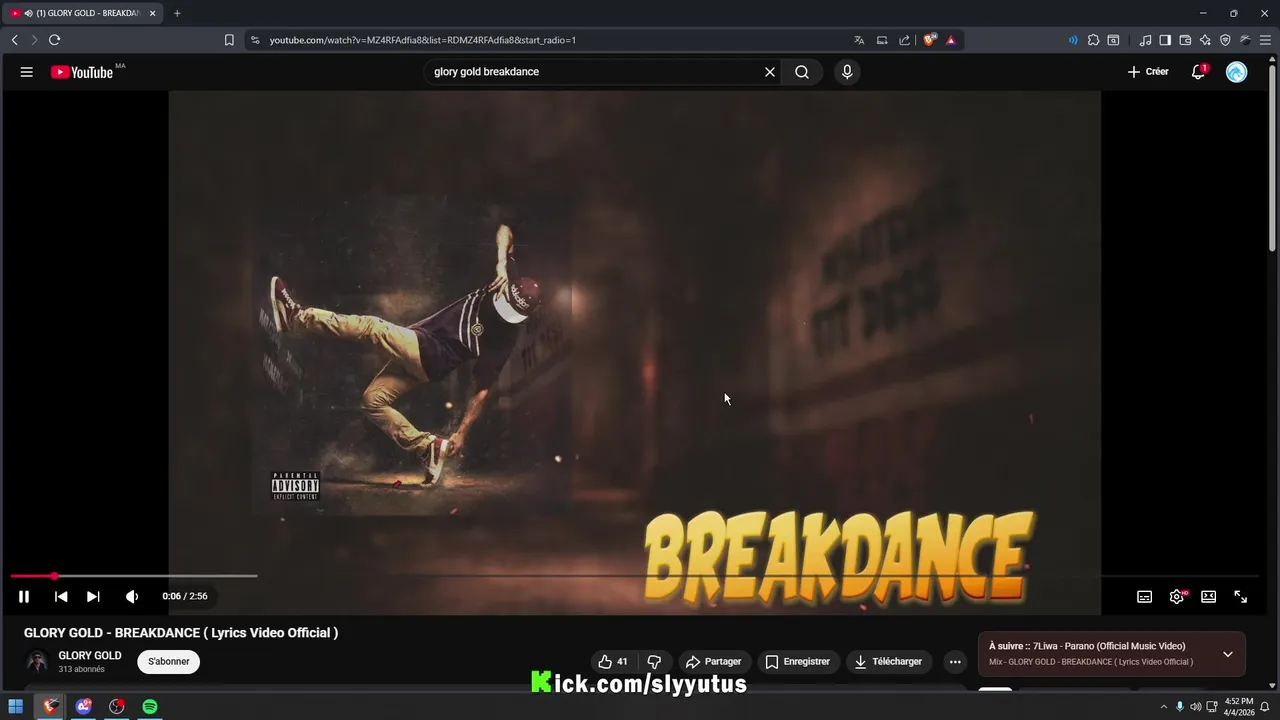The width and height of the screenshot is (1280, 720).
Task: Open picture-in-picture icon in address bar
Action: tap(882, 40)
